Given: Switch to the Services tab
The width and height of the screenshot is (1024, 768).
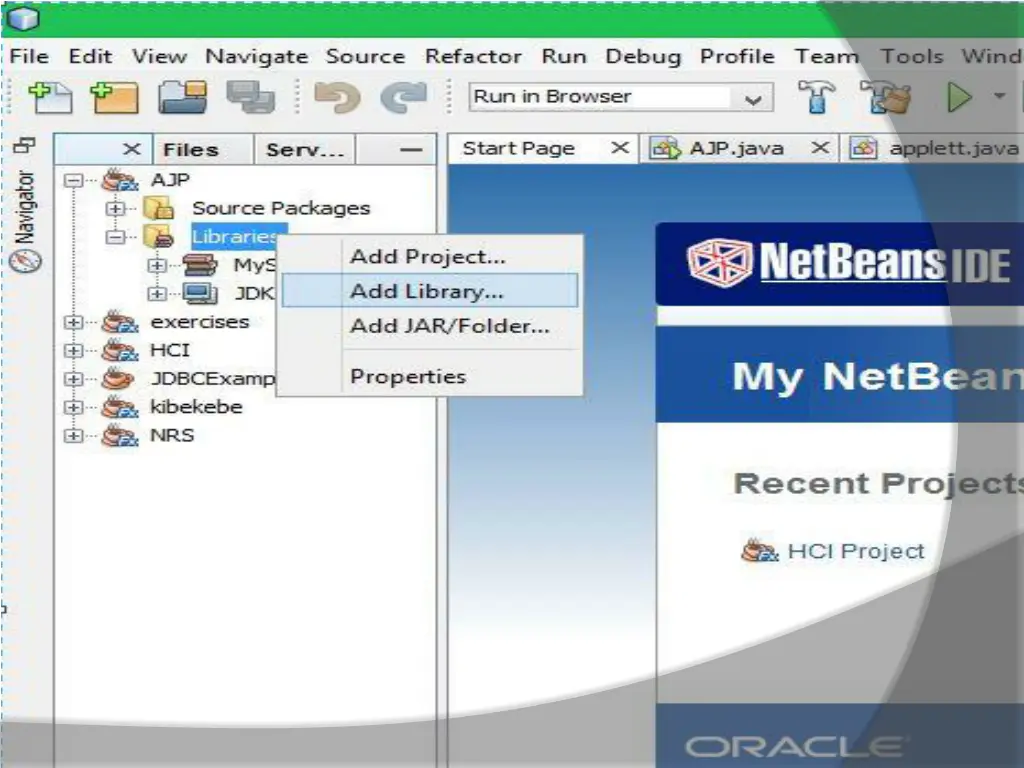Looking at the screenshot, I should (x=304, y=150).
